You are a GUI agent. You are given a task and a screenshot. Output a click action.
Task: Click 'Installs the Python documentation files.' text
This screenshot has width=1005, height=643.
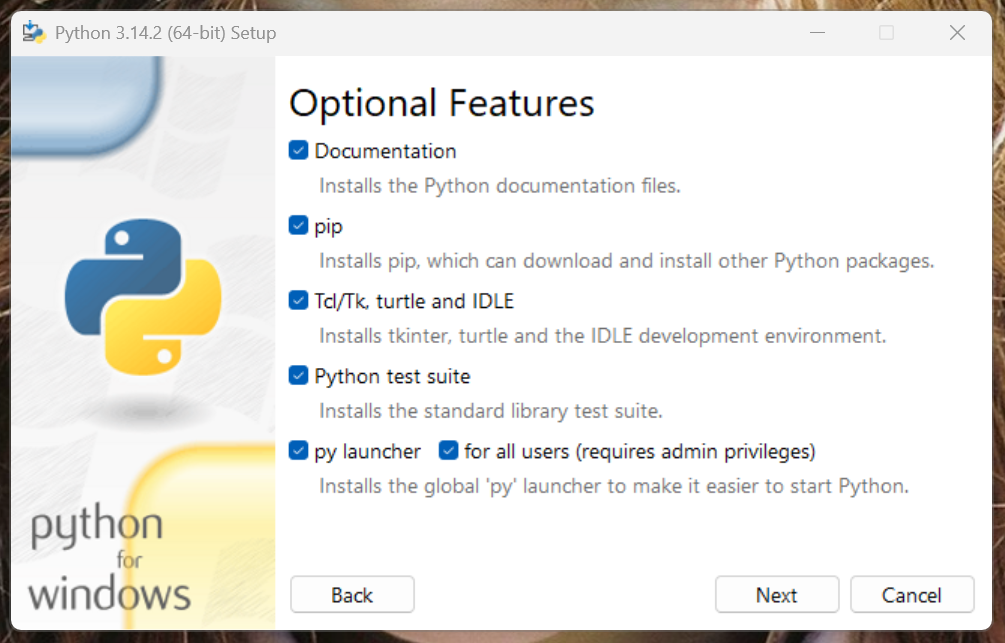click(x=500, y=186)
